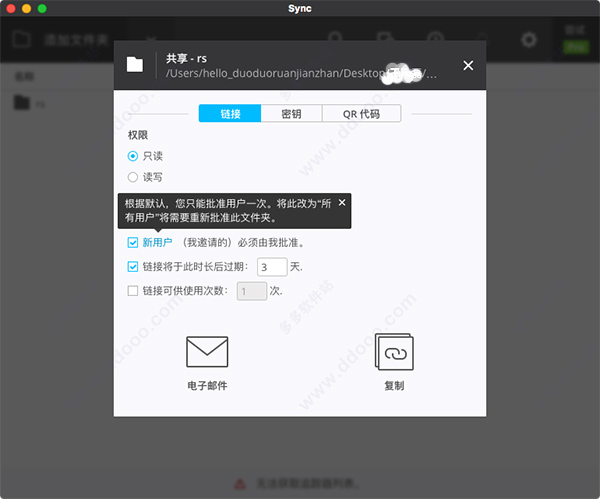Switch to the QR 代码 tab
The width and height of the screenshot is (600, 499).
click(x=361, y=114)
